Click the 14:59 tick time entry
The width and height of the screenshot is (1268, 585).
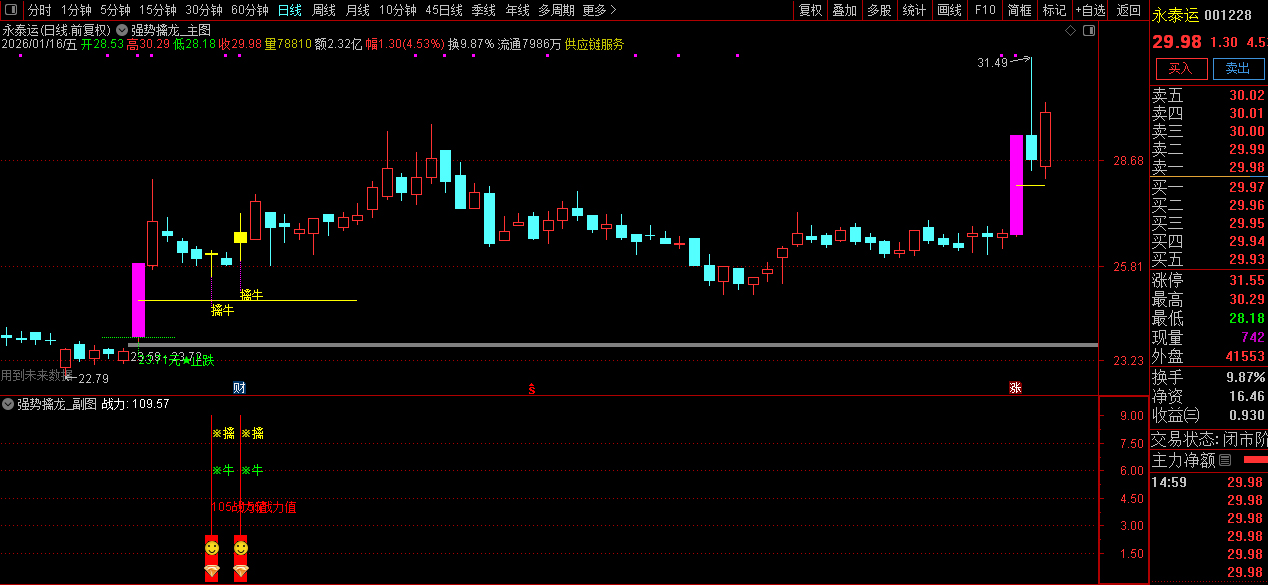[1167, 482]
